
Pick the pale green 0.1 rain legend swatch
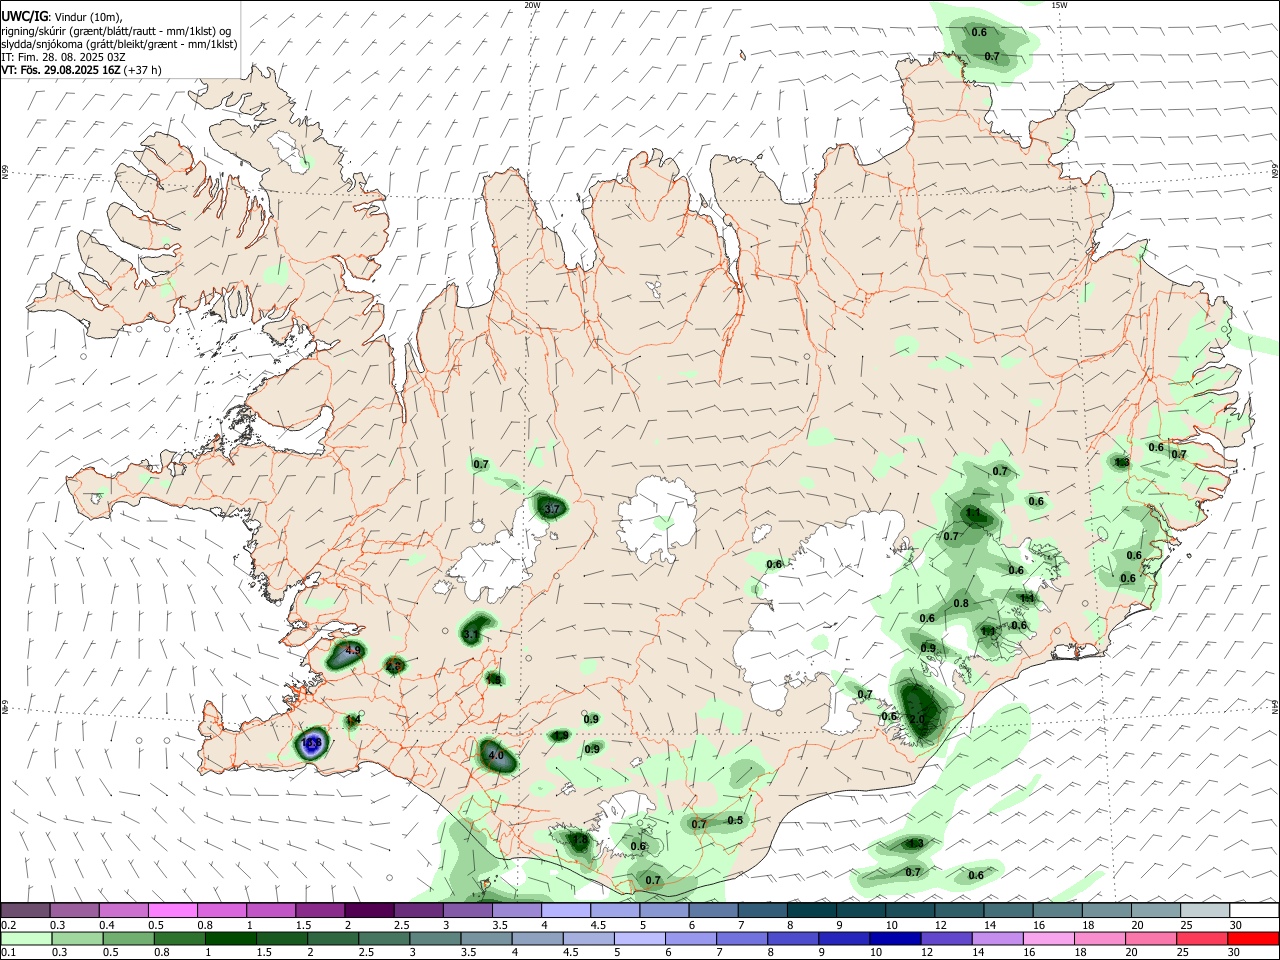click(x=25, y=938)
